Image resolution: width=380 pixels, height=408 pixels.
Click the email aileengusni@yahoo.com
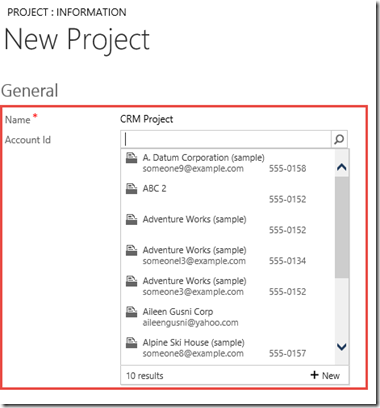coord(190,323)
